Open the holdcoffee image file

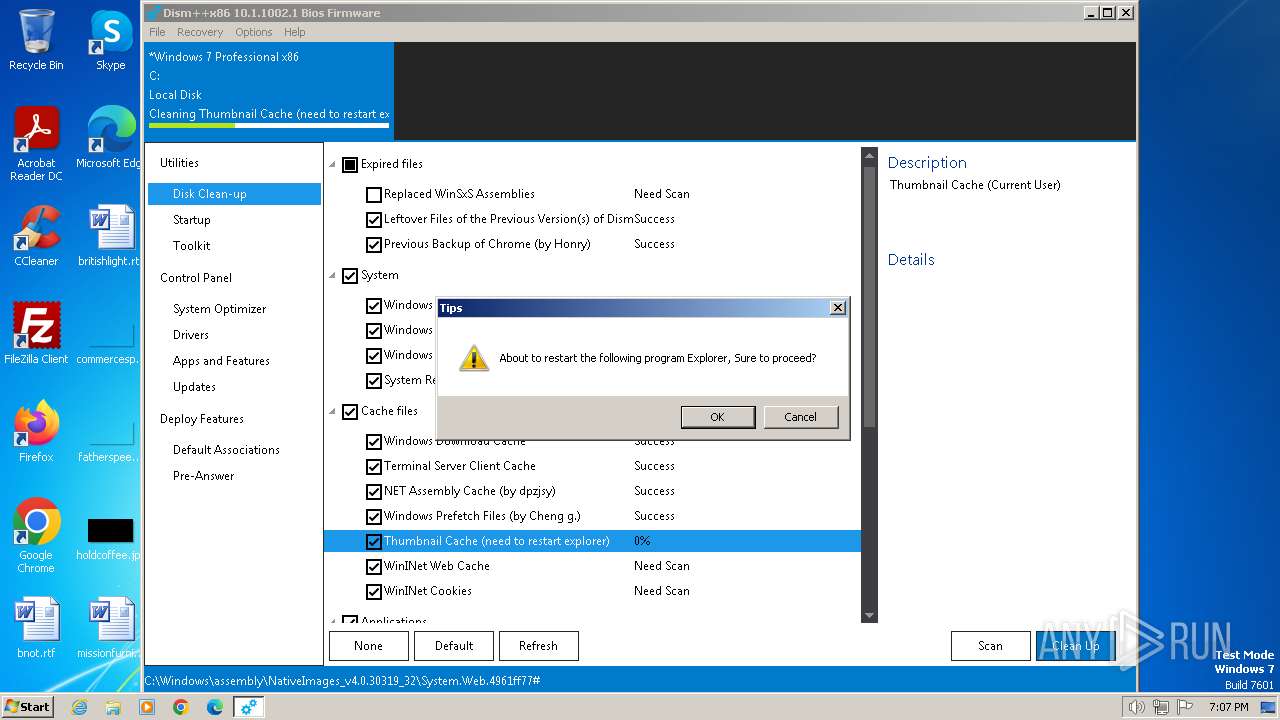click(x=110, y=537)
